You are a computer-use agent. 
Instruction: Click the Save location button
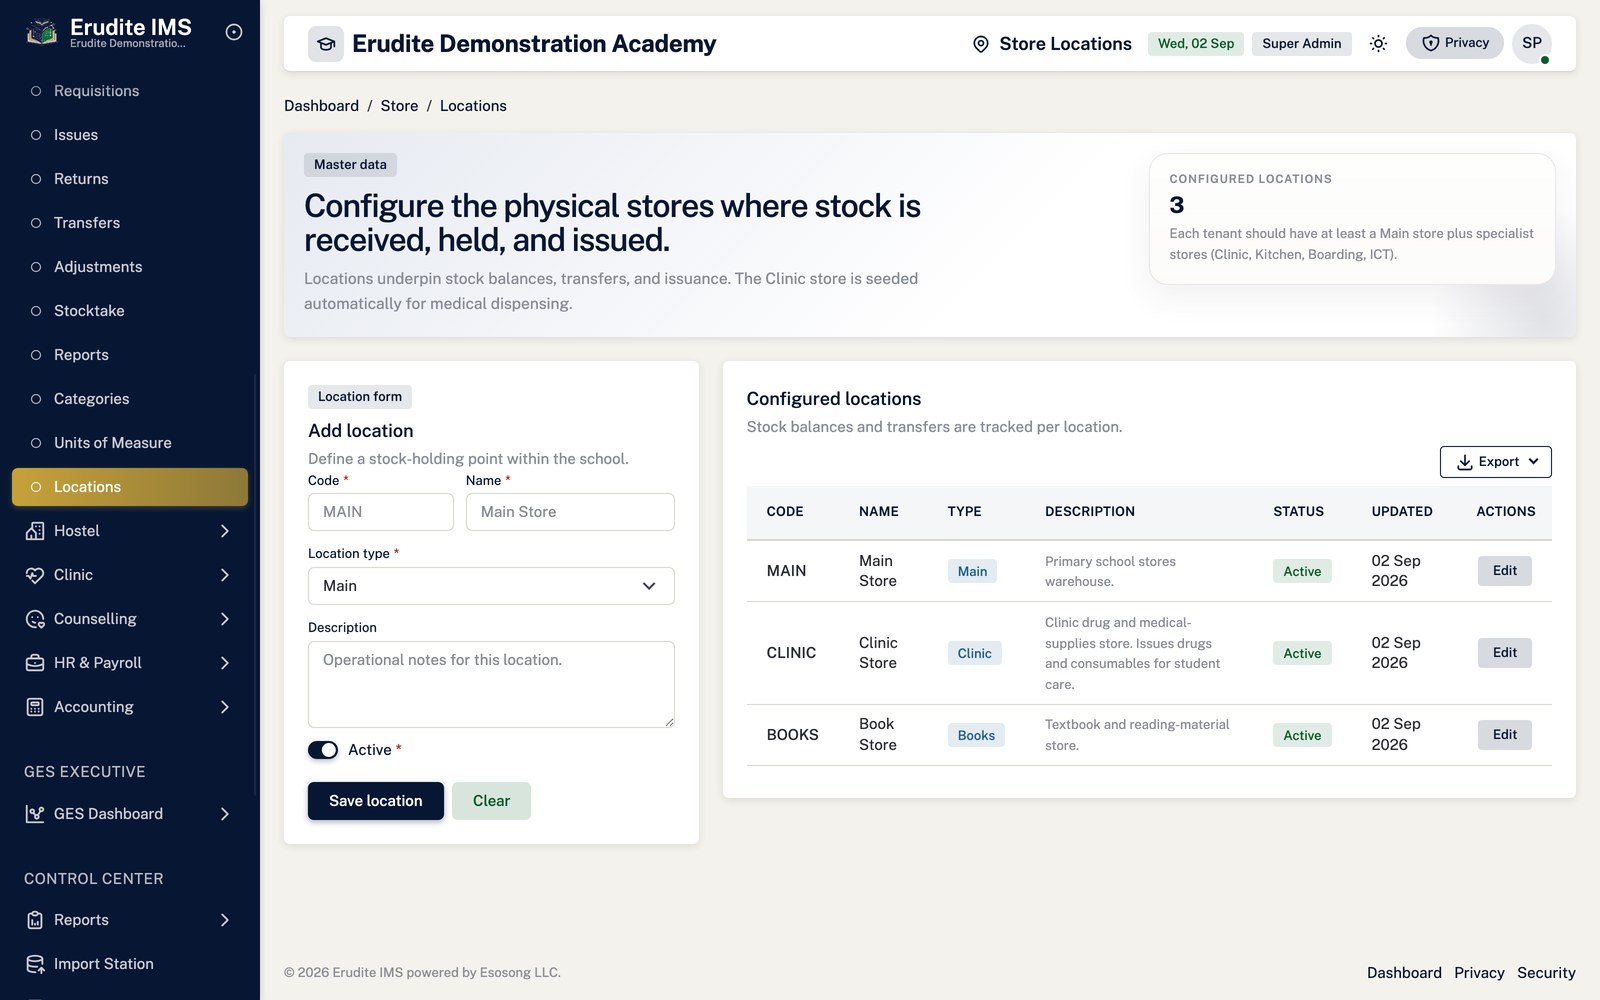tap(376, 801)
